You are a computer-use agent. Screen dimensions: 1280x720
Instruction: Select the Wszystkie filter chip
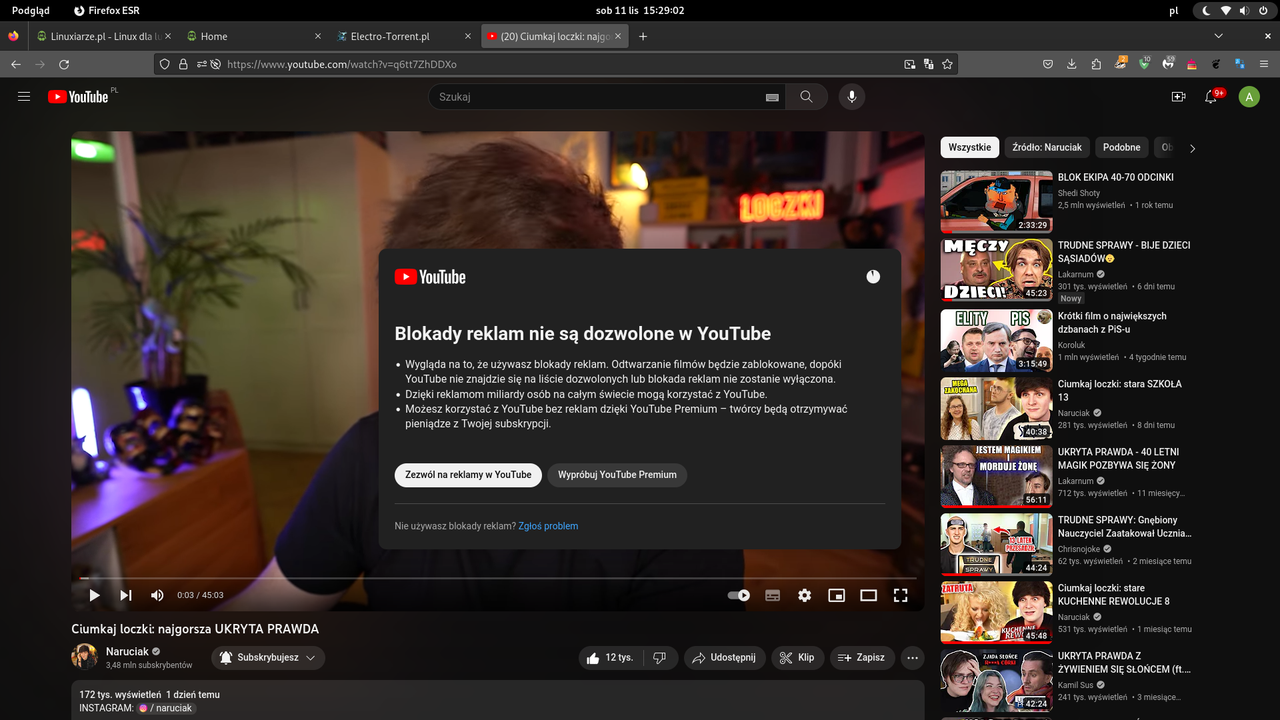click(x=970, y=147)
